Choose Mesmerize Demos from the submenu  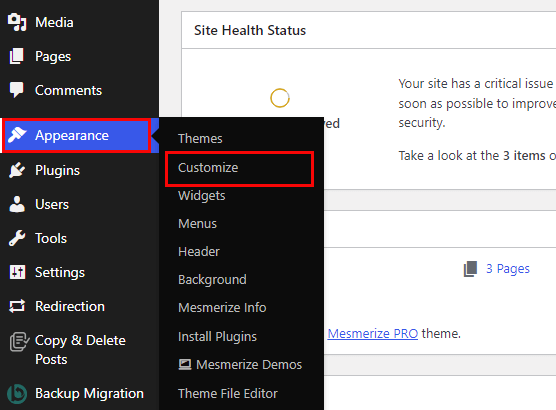240,364
